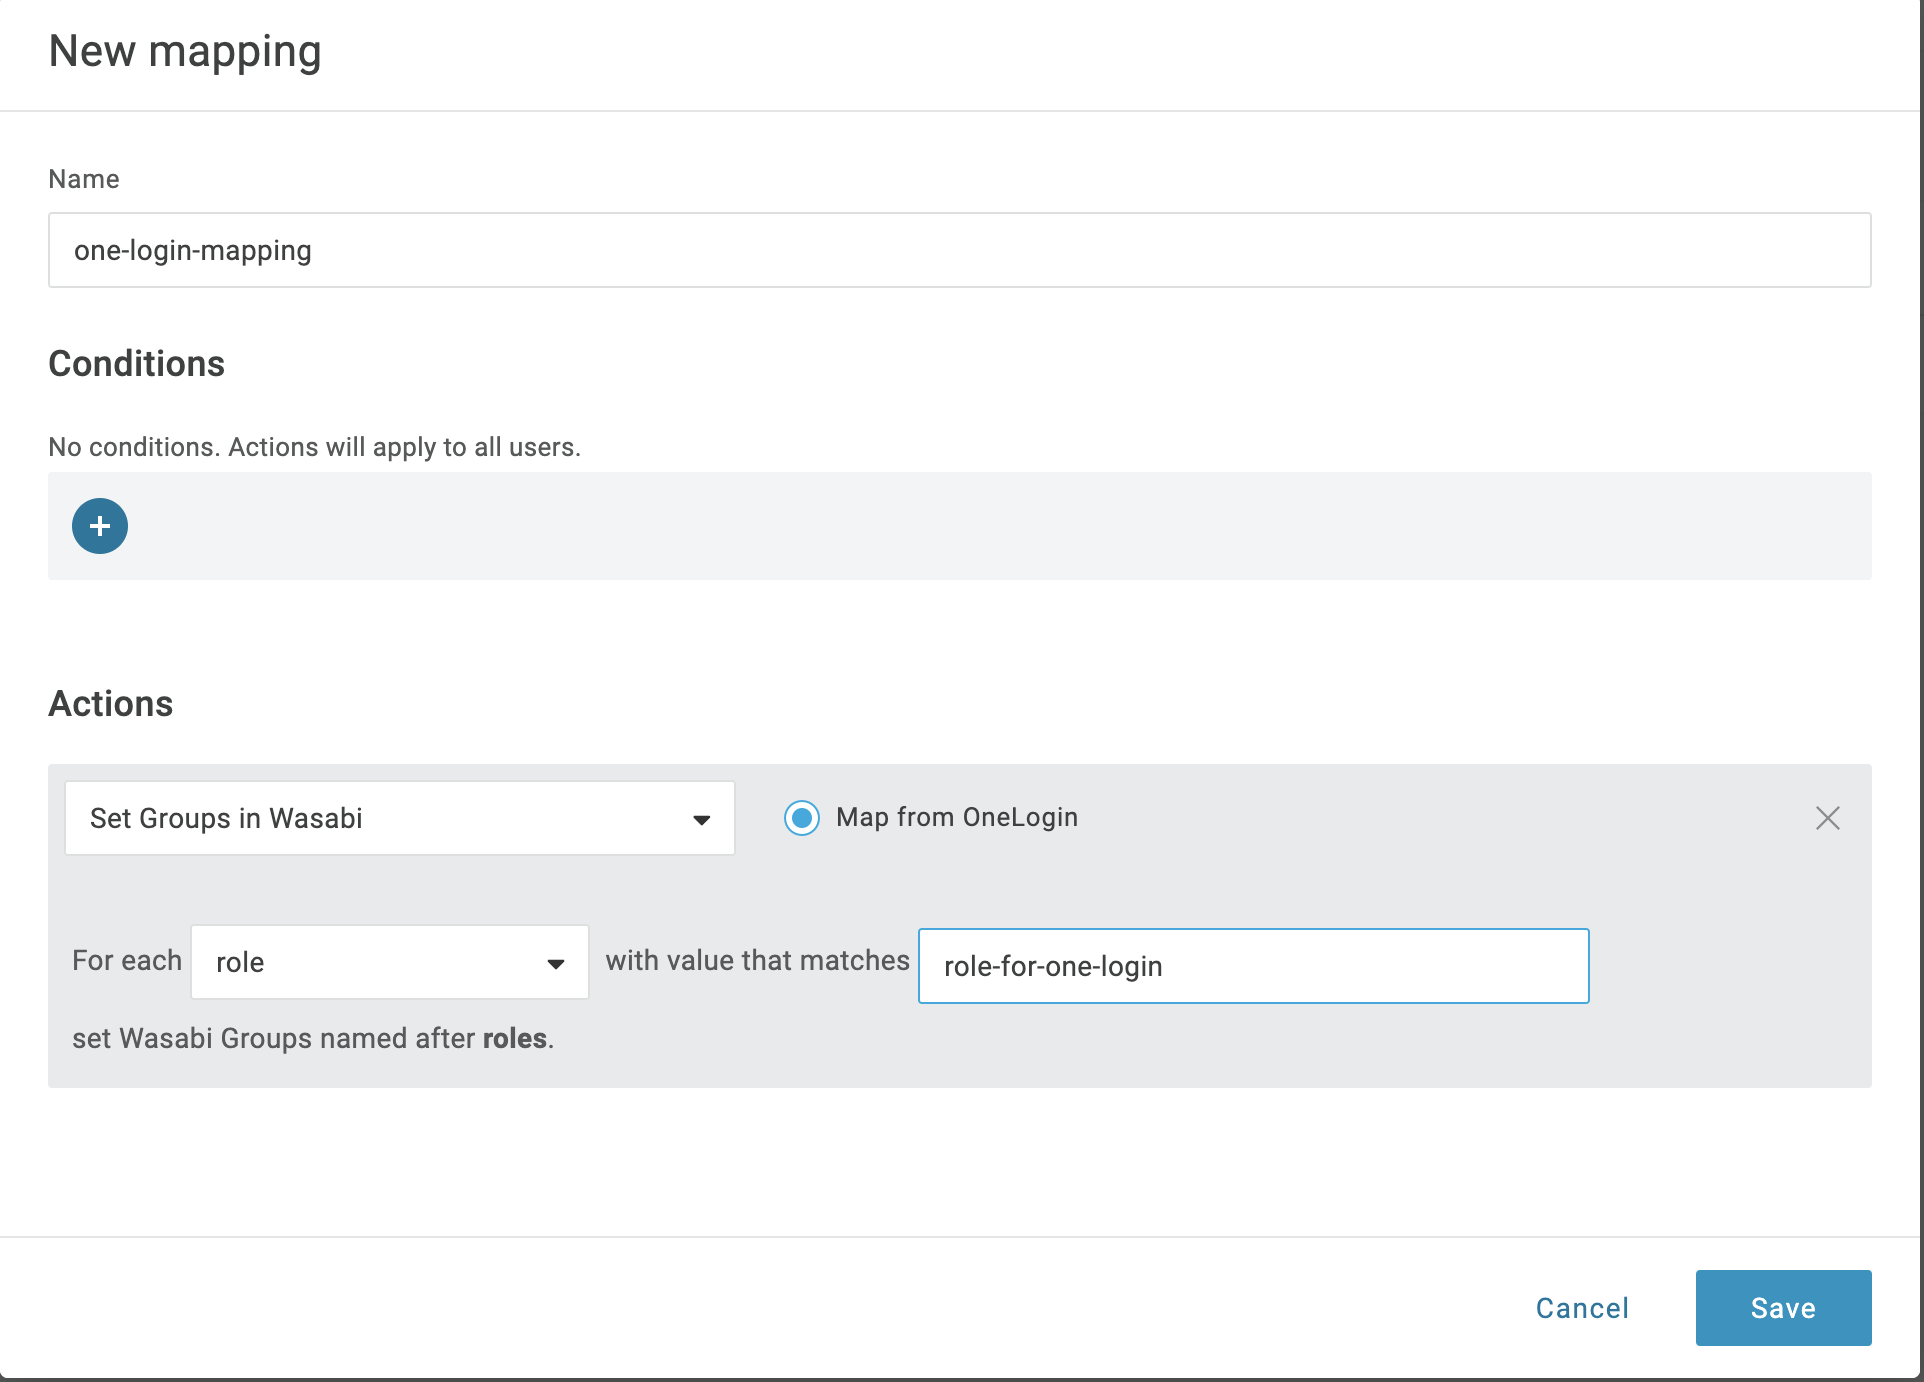Click the Name field with one-login-mapping
Viewport: 1924px width, 1382px height.
[960, 250]
